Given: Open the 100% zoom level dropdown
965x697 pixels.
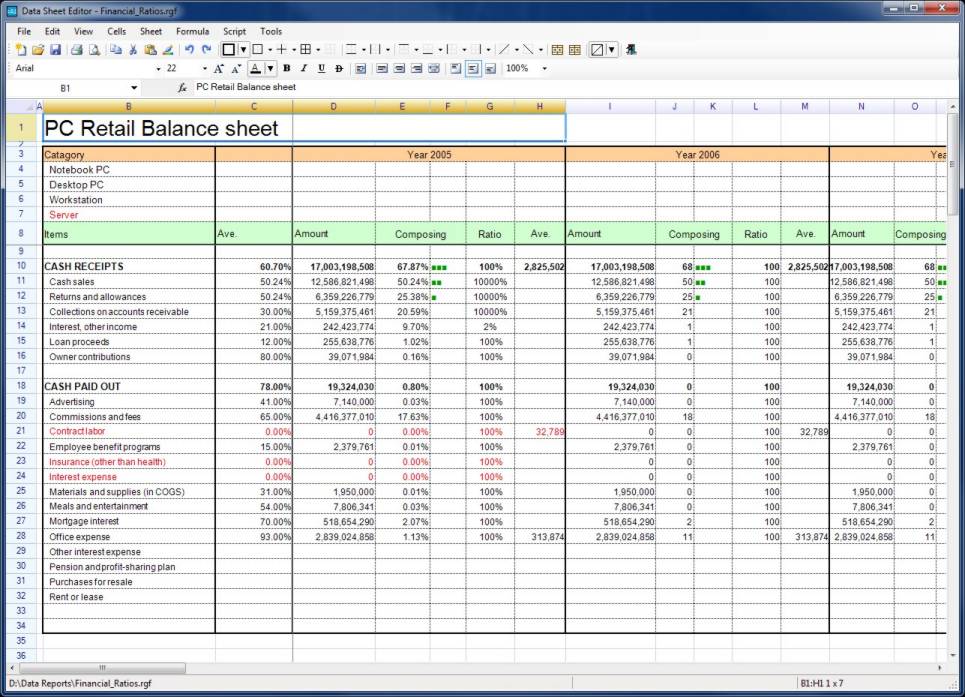Looking at the screenshot, I should pyautogui.click(x=544, y=69).
